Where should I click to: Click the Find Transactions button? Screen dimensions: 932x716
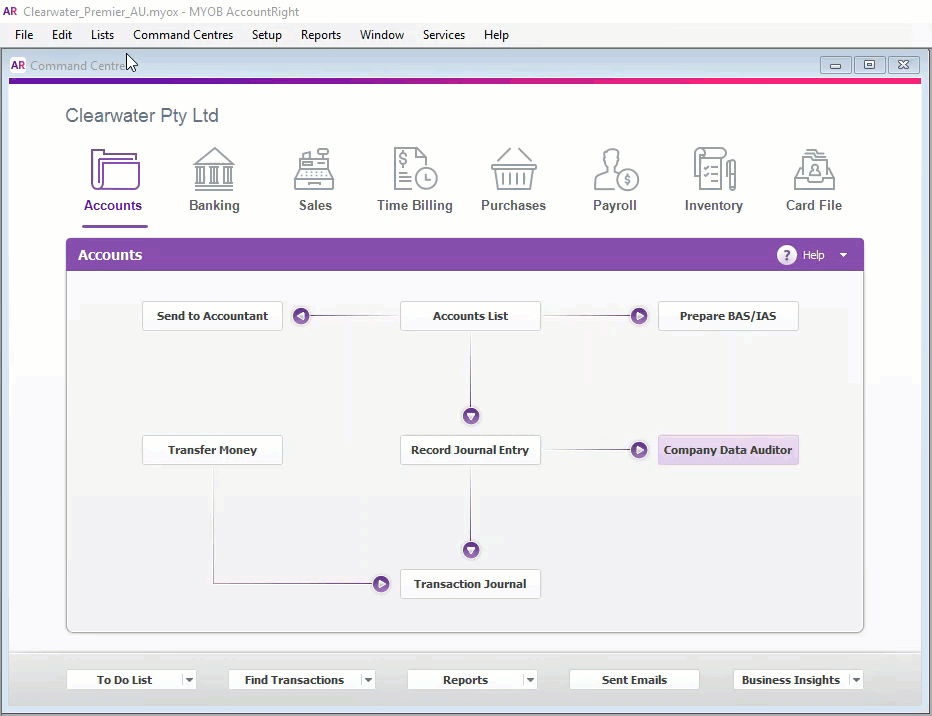294,680
